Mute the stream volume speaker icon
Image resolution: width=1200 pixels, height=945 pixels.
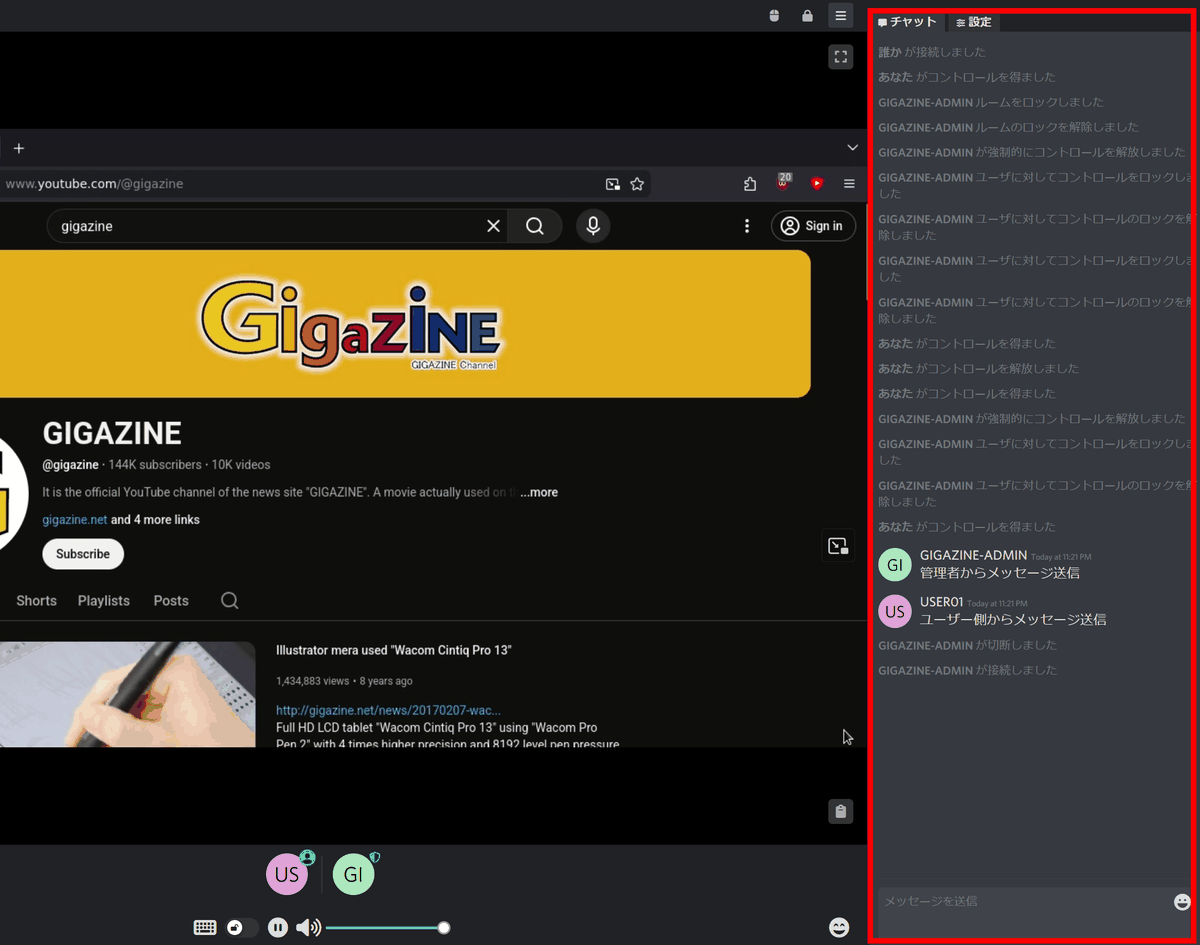[x=307, y=927]
